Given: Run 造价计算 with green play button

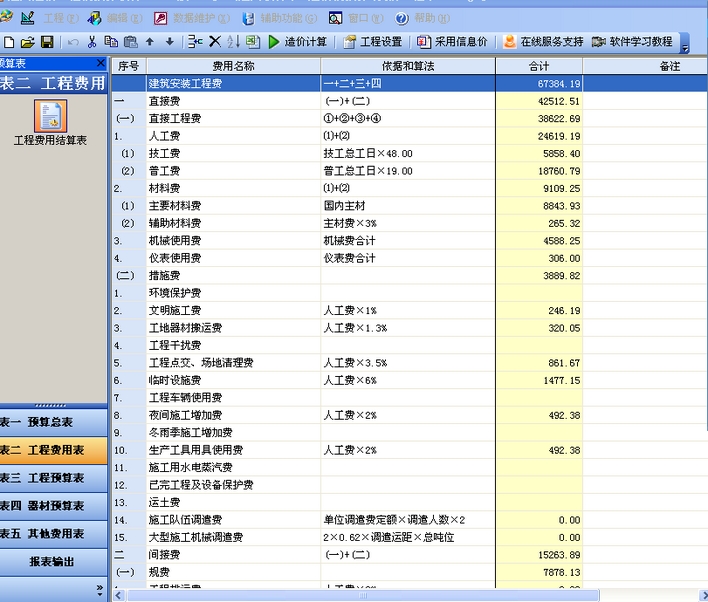Looking at the screenshot, I should 297,42.
